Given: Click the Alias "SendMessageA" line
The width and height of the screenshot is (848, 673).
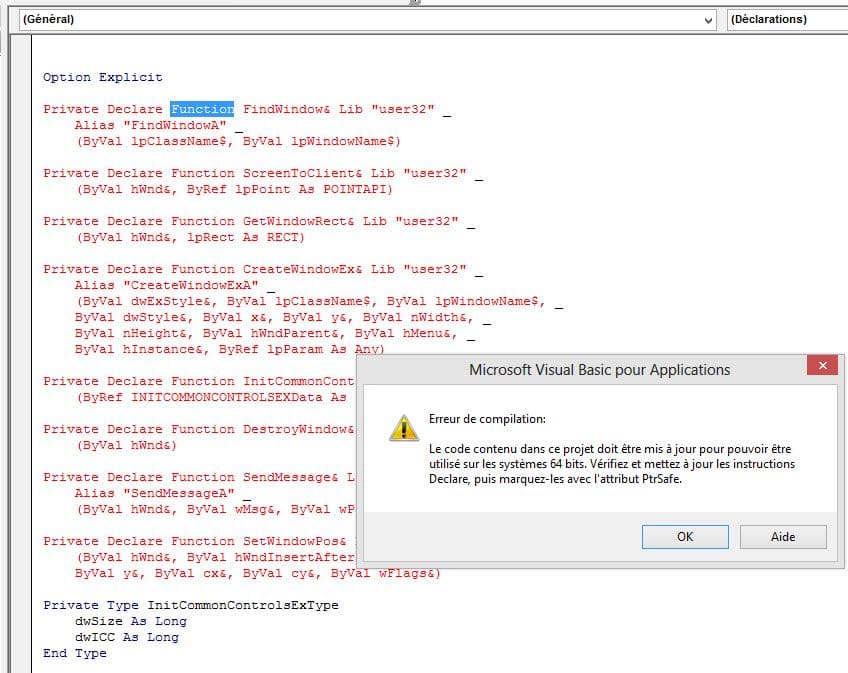Looking at the screenshot, I should tap(163, 493).
